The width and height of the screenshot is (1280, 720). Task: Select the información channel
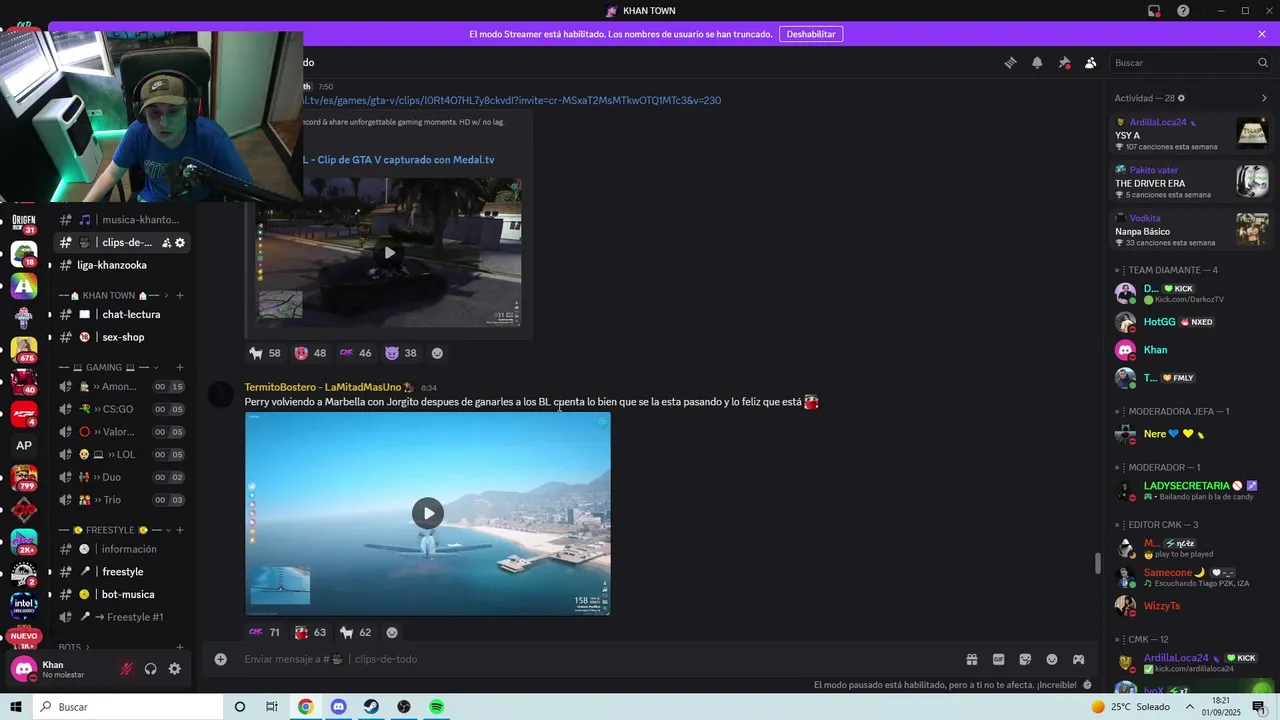point(122,549)
